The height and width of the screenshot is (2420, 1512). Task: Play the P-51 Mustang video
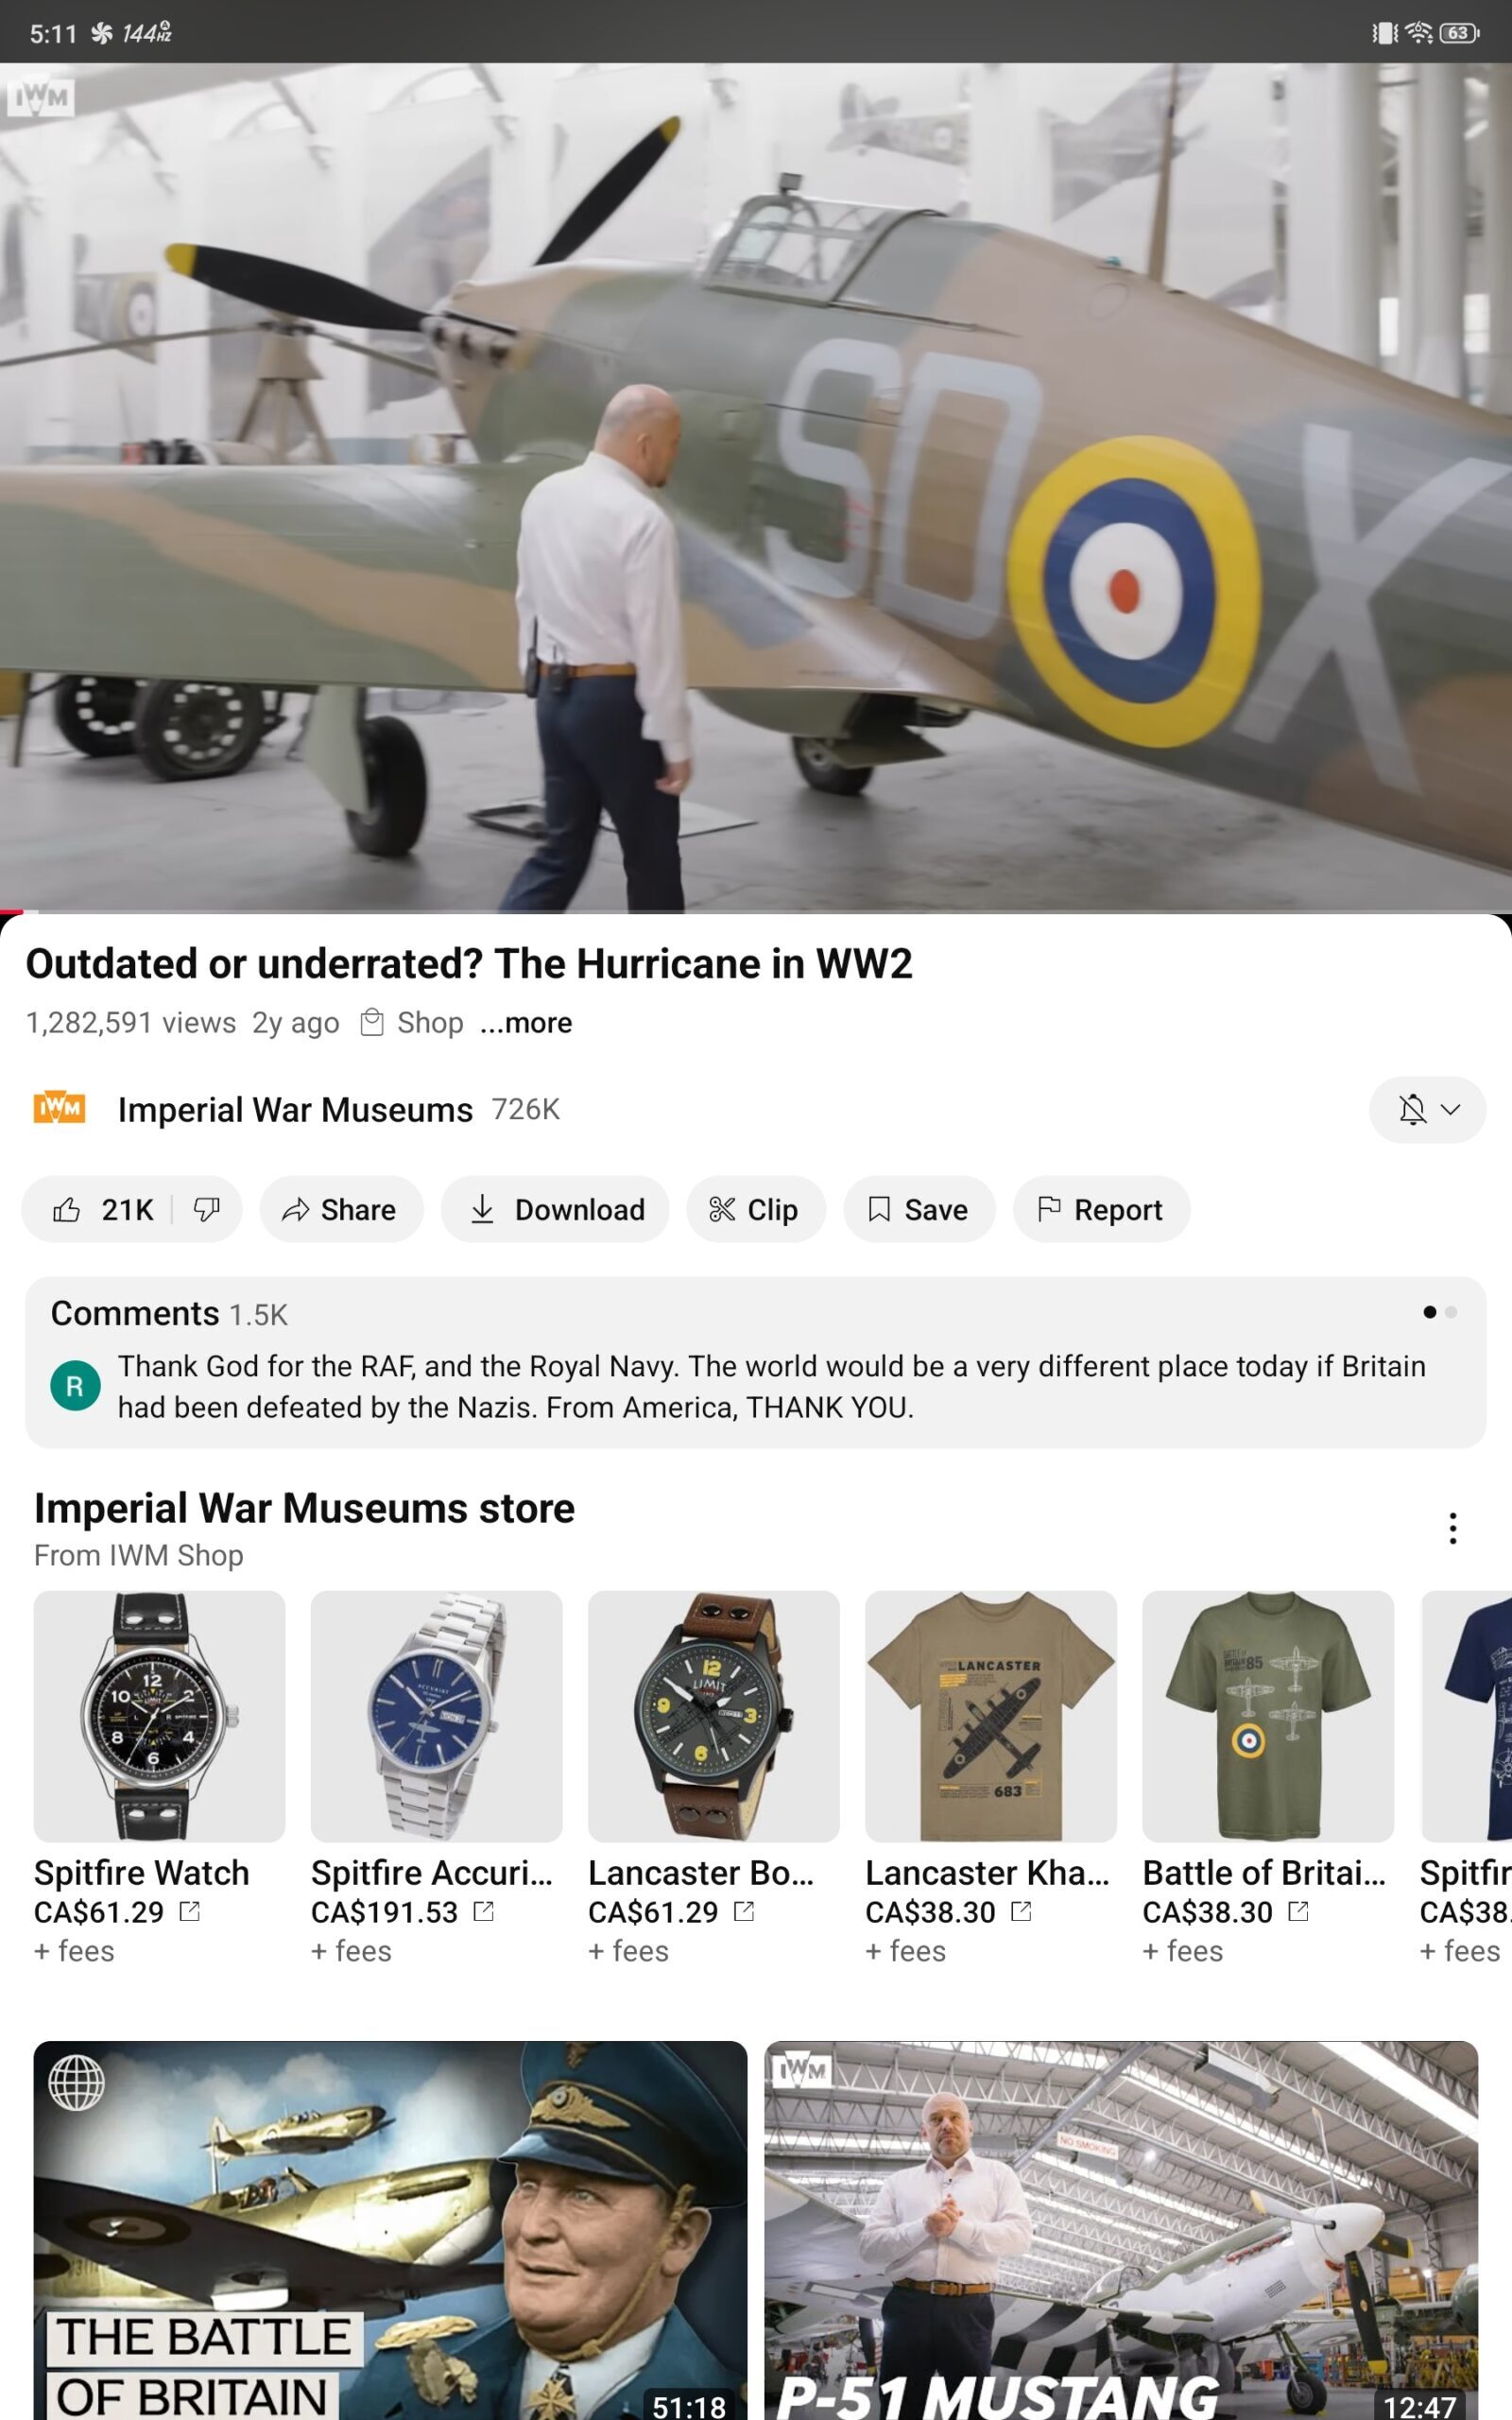1121,2230
